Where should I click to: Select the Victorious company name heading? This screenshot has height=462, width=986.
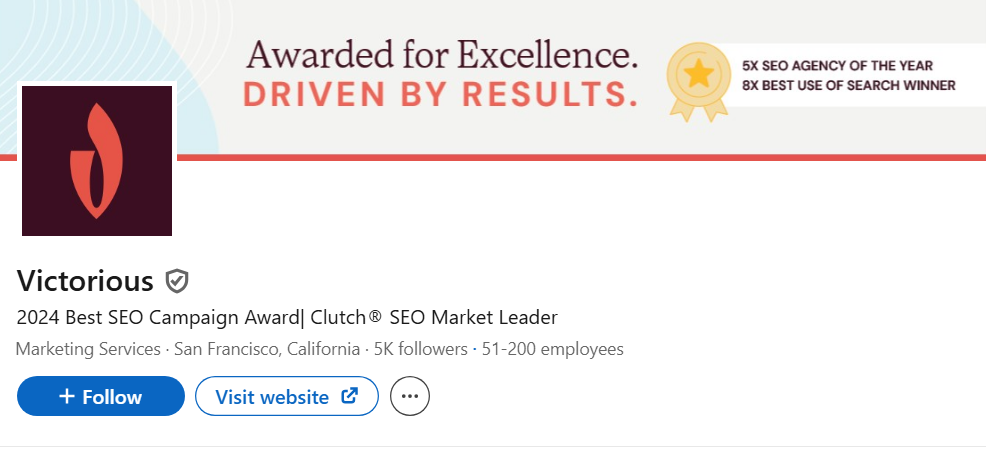point(85,281)
